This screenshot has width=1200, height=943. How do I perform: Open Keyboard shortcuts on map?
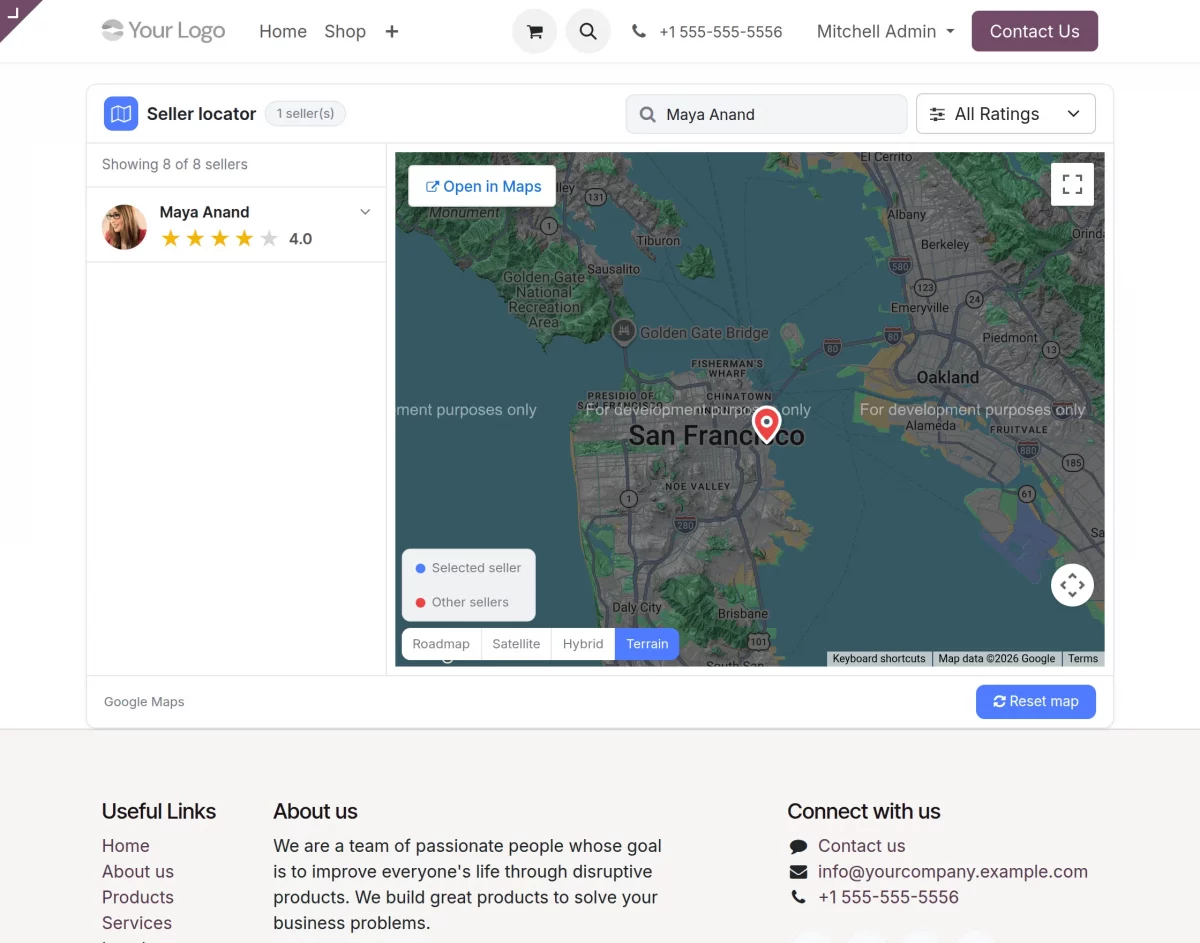[879, 659]
